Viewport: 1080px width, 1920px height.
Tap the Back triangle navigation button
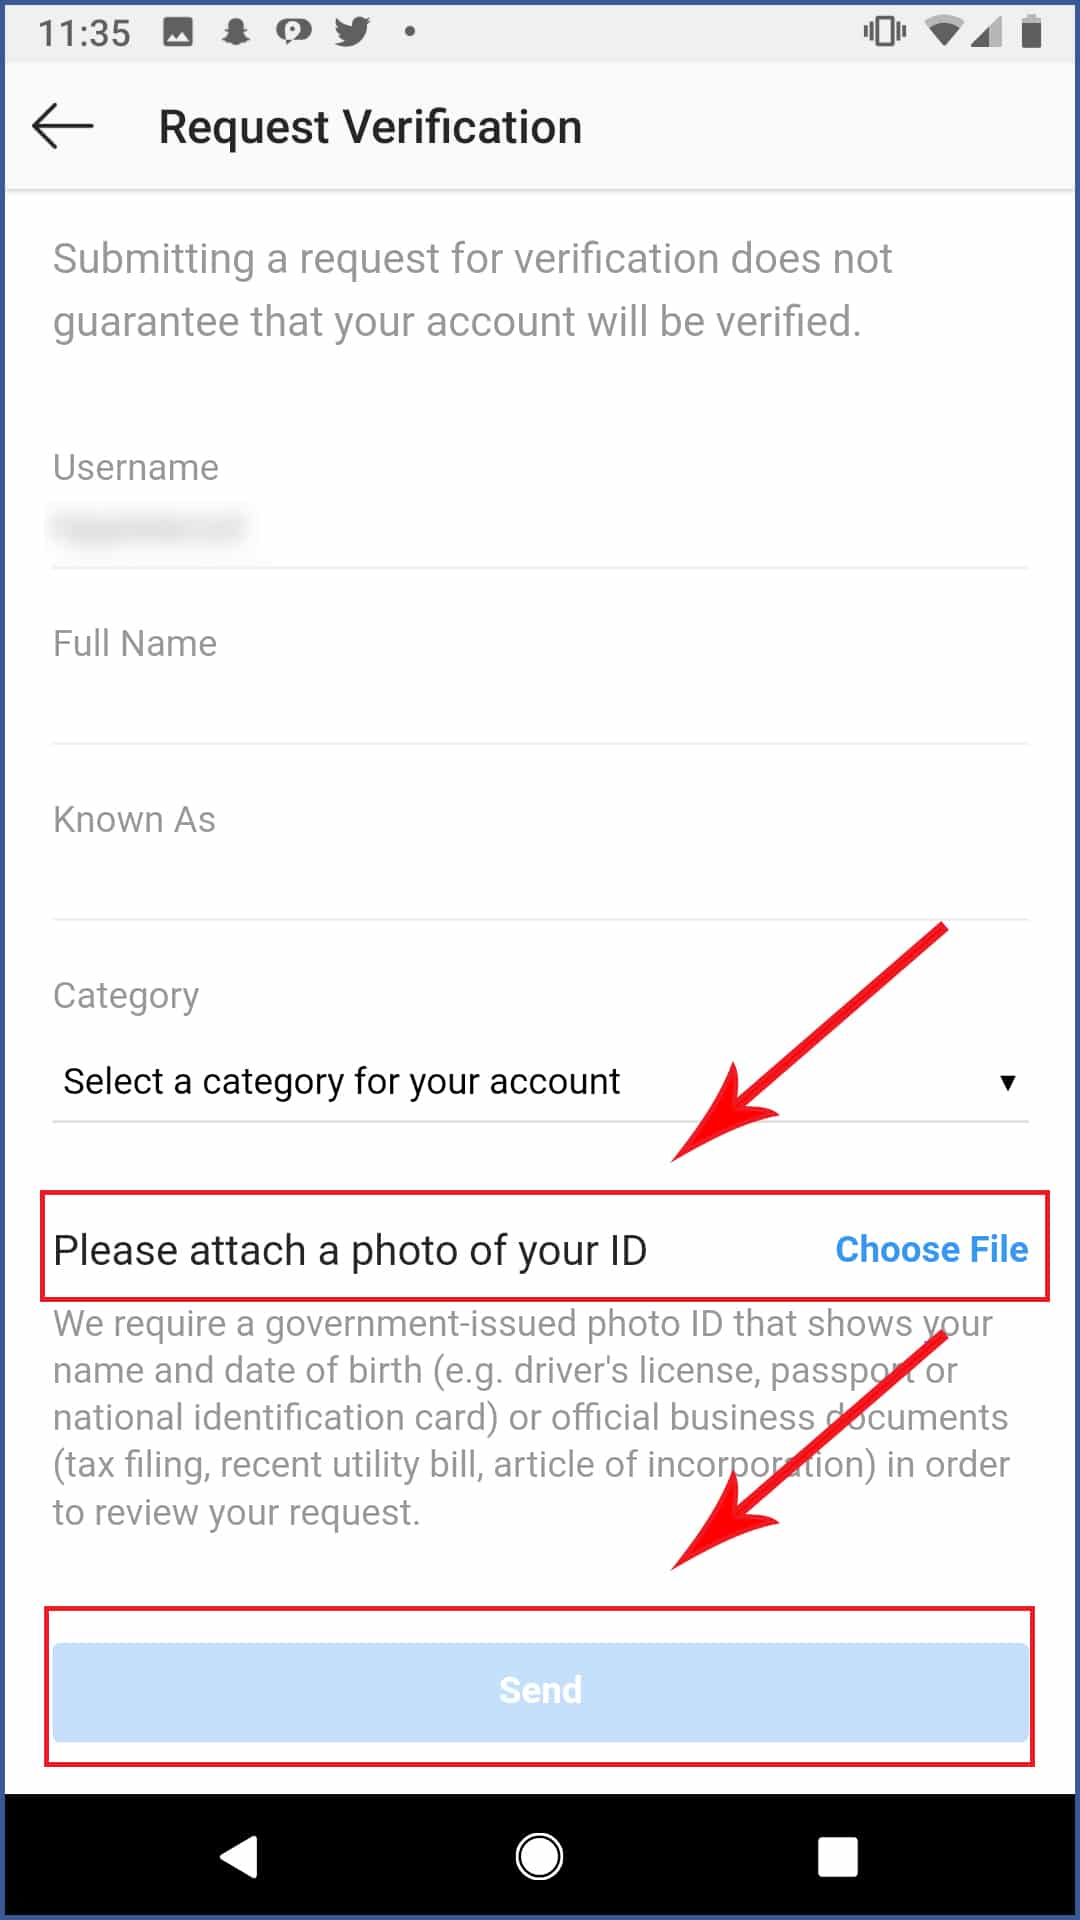[240, 1857]
